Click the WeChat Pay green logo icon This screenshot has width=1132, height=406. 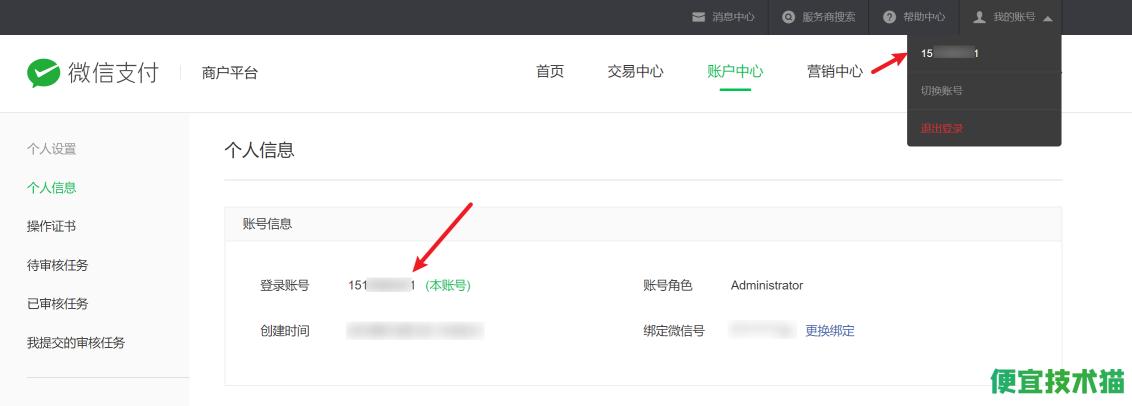click(x=43, y=73)
